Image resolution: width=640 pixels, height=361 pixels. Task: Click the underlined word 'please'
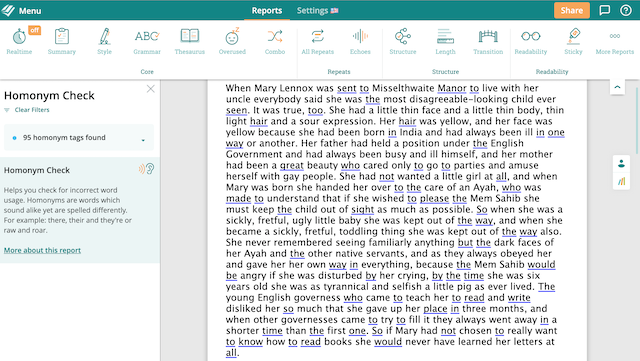tap(434, 198)
